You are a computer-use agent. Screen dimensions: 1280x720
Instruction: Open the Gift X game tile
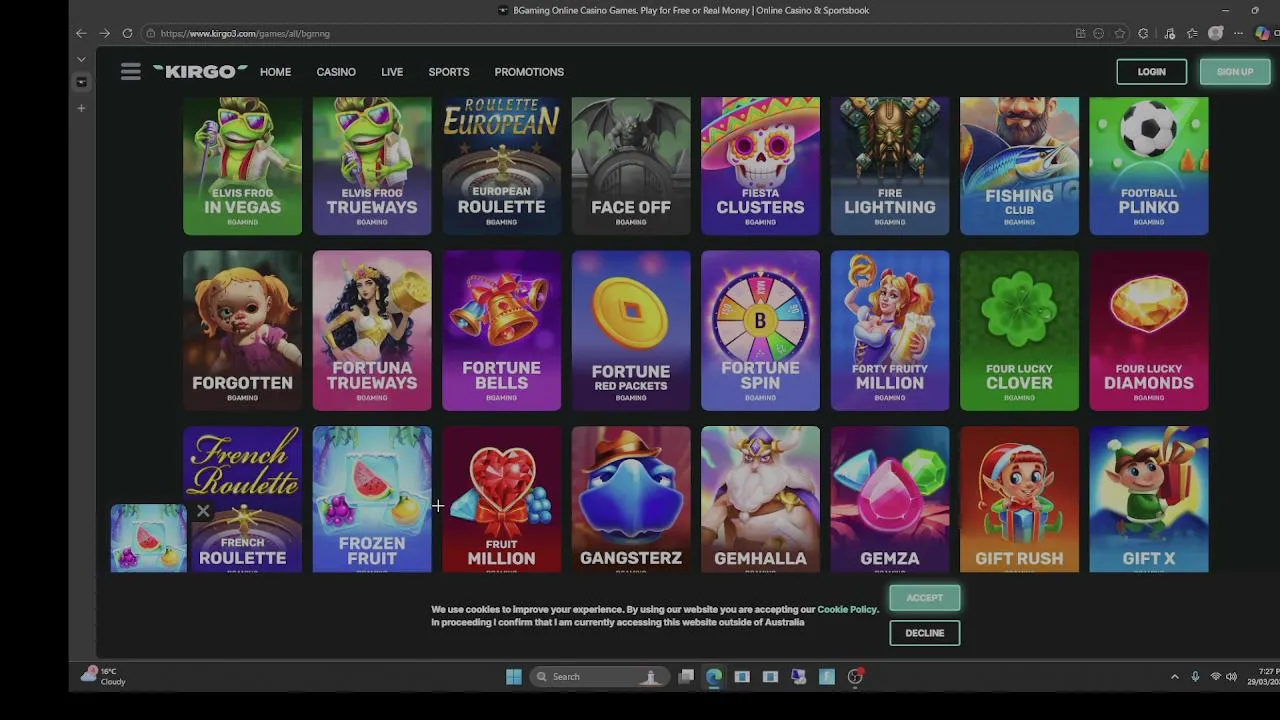[1149, 500]
